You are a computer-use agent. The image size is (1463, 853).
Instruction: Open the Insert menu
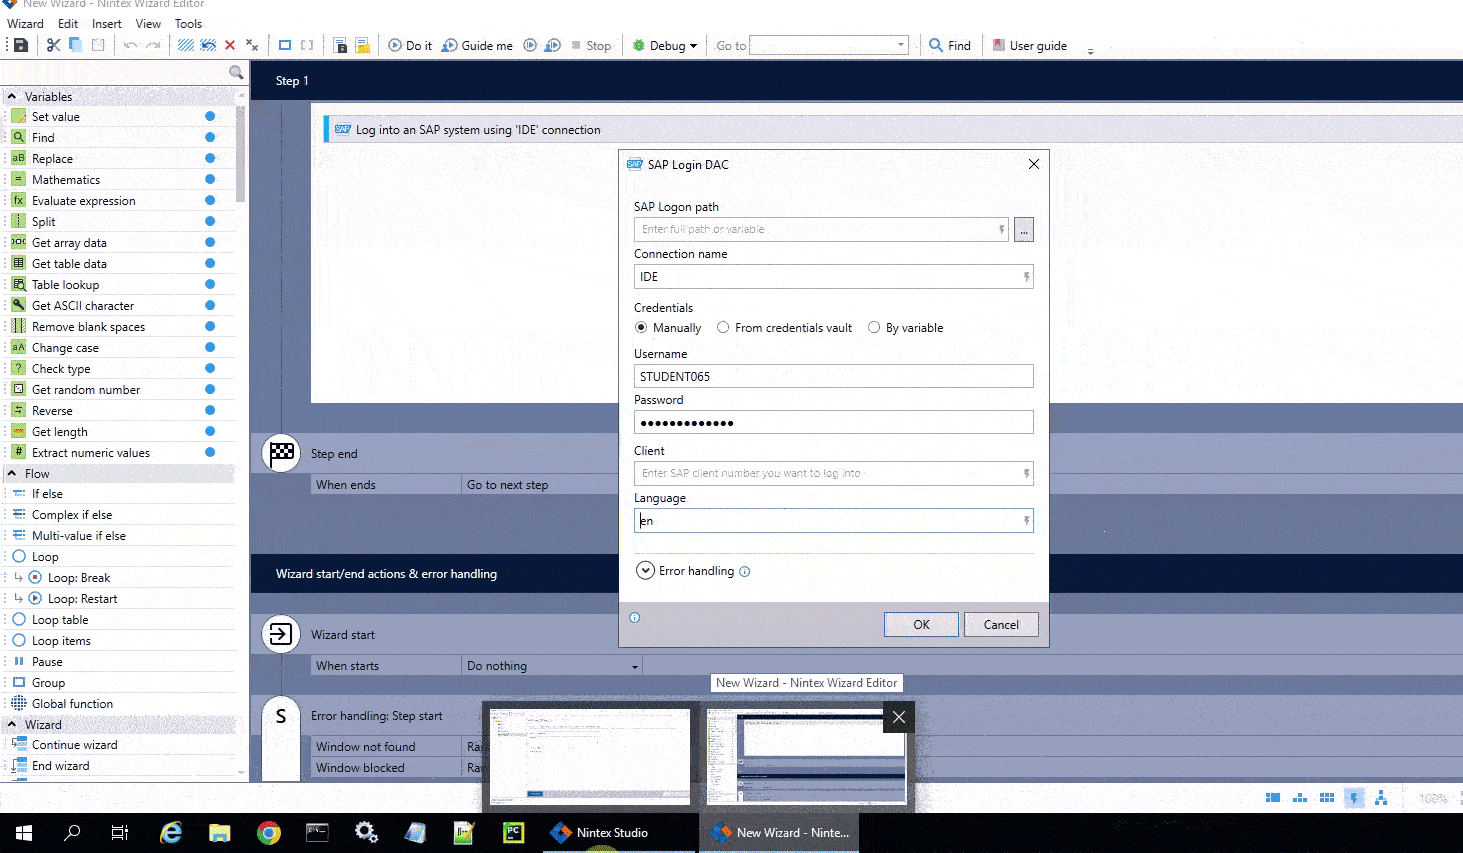pyautogui.click(x=106, y=23)
